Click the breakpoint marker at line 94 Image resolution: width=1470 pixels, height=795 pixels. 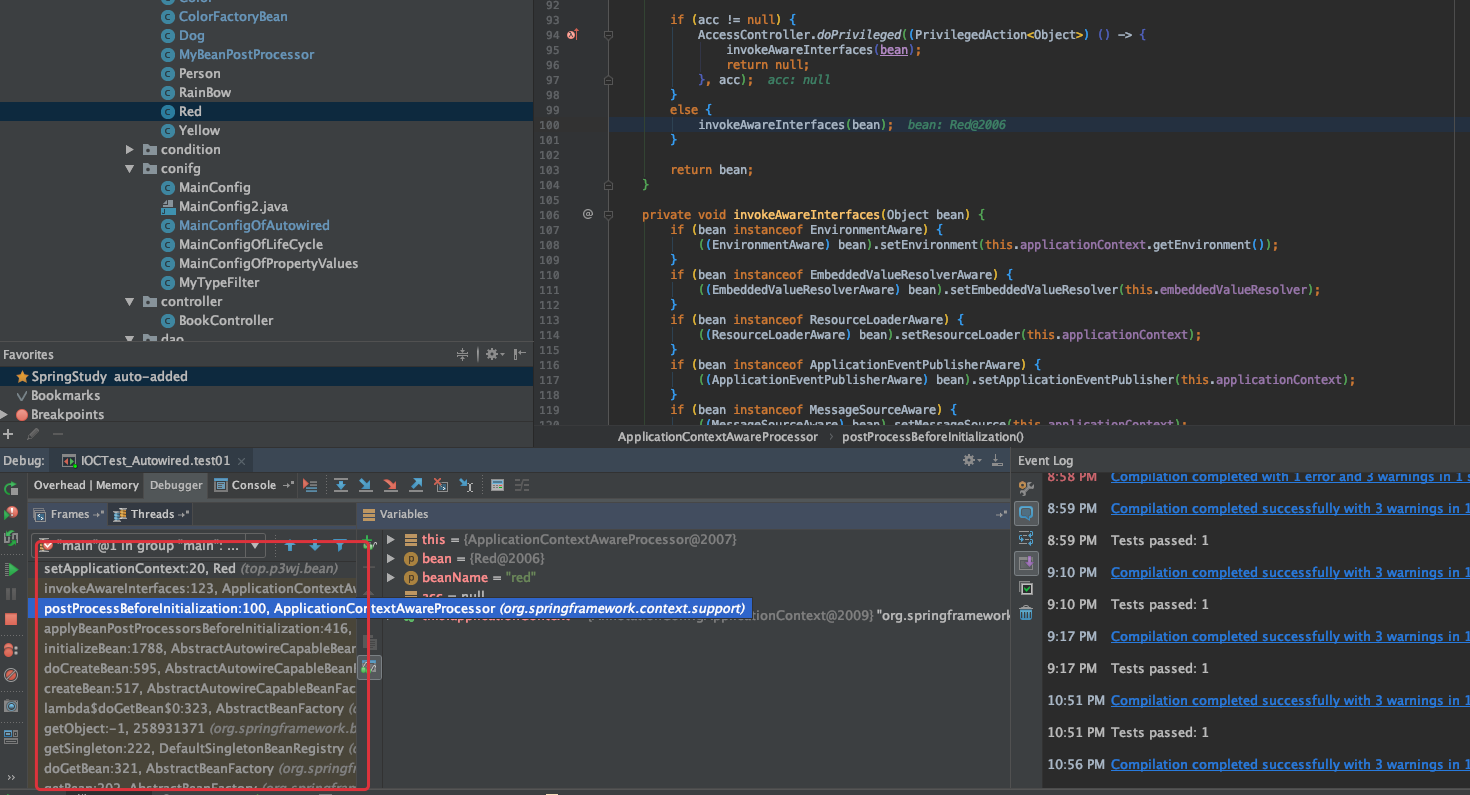click(x=572, y=34)
